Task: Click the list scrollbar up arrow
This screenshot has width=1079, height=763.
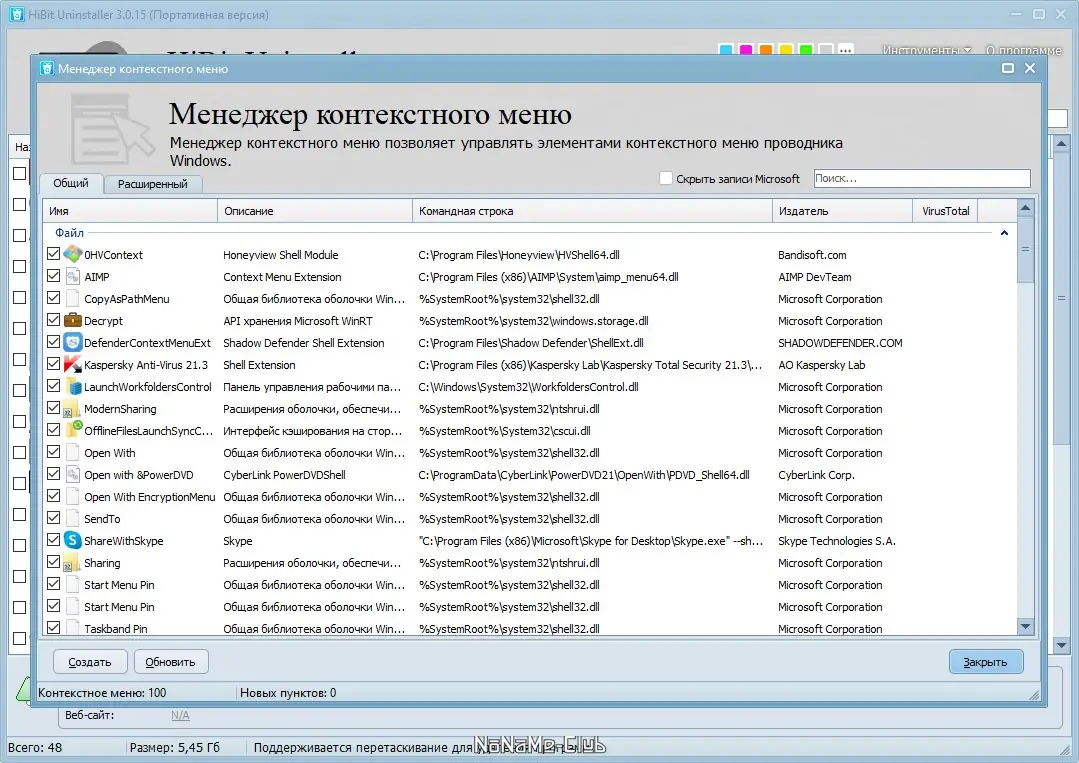Action: (1025, 207)
